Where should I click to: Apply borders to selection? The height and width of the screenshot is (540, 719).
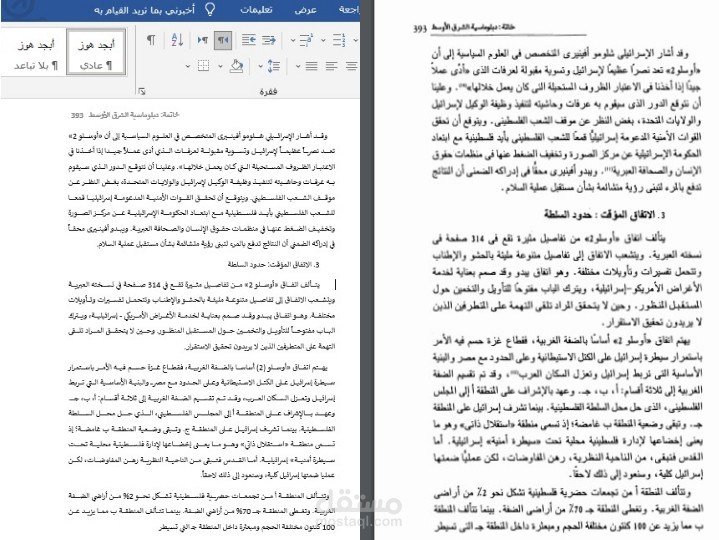tap(203, 66)
